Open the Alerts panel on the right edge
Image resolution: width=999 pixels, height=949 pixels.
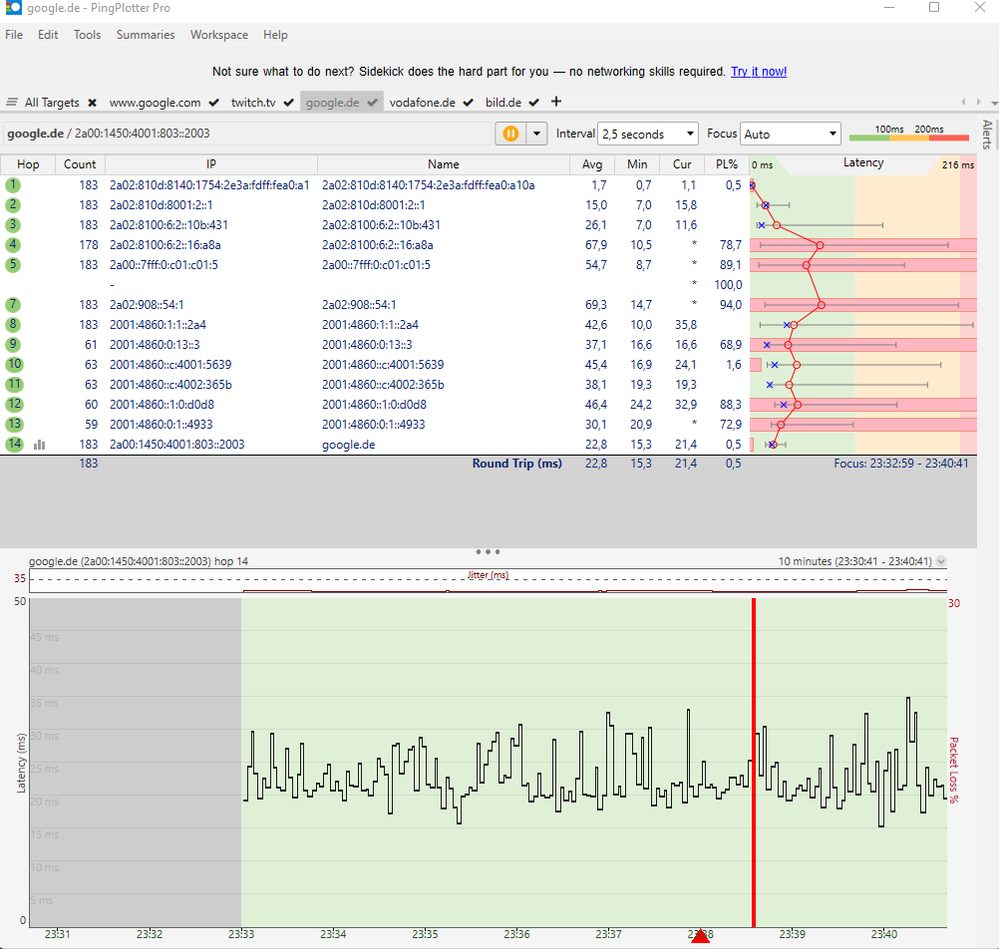987,135
